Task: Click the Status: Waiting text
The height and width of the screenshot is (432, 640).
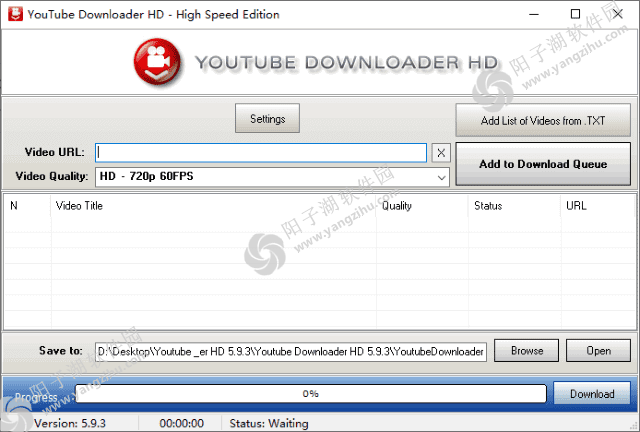Action: (269, 423)
